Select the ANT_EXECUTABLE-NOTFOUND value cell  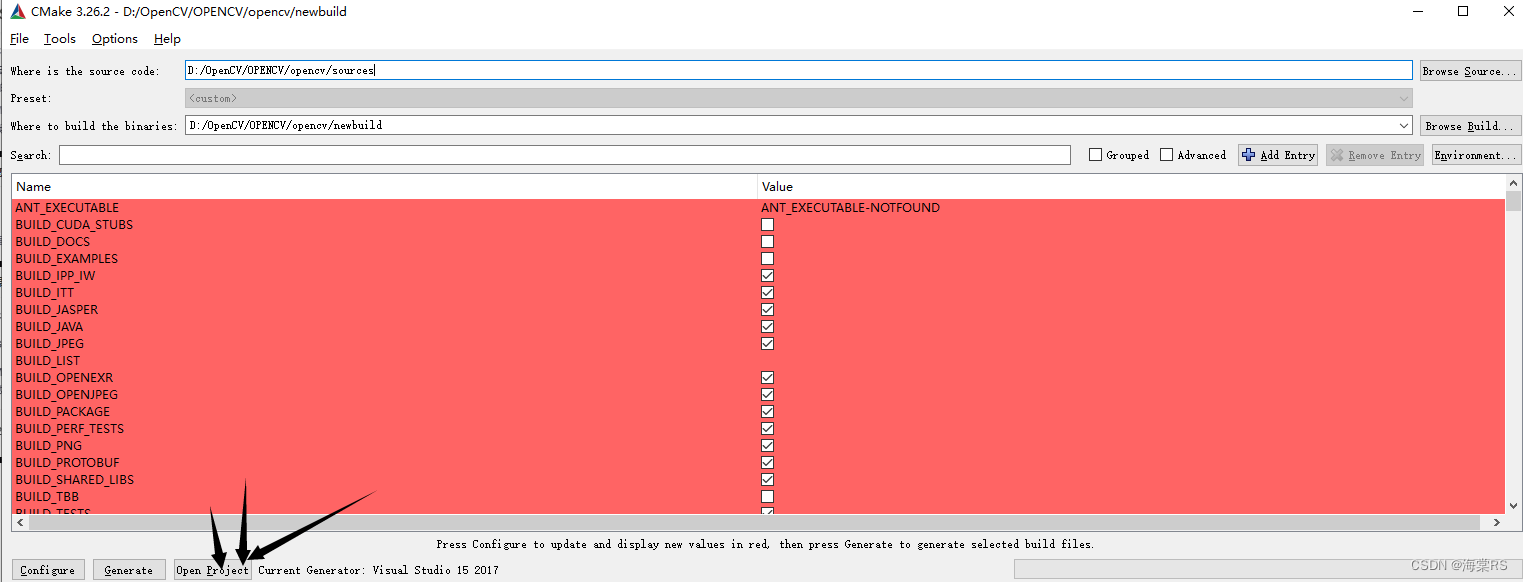[x=850, y=208]
